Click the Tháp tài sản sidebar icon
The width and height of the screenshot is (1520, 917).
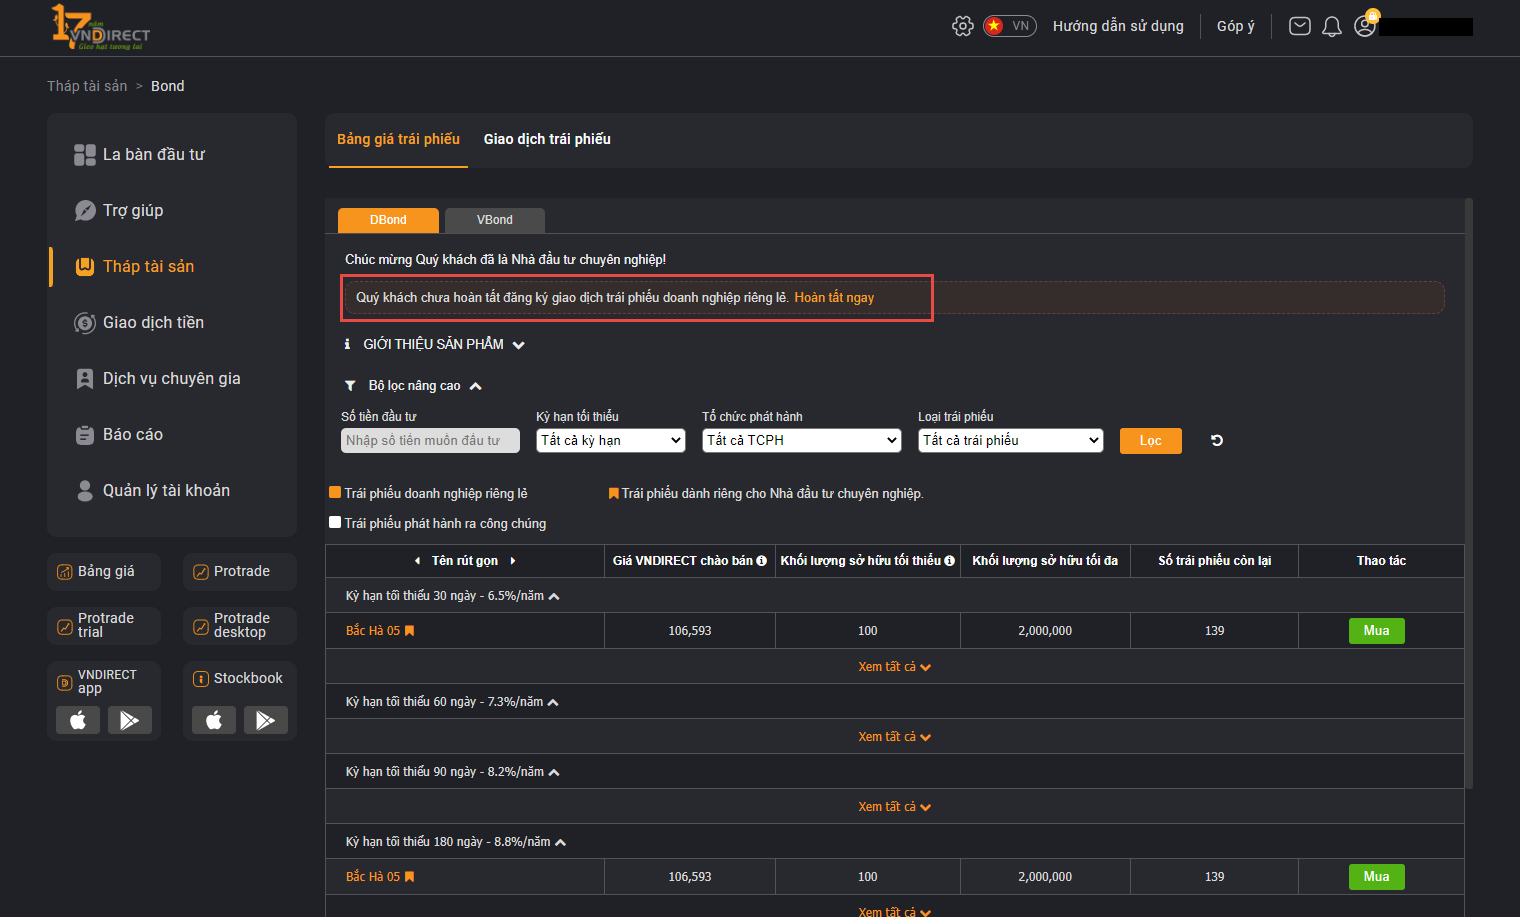pyautogui.click(x=85, y=267)
